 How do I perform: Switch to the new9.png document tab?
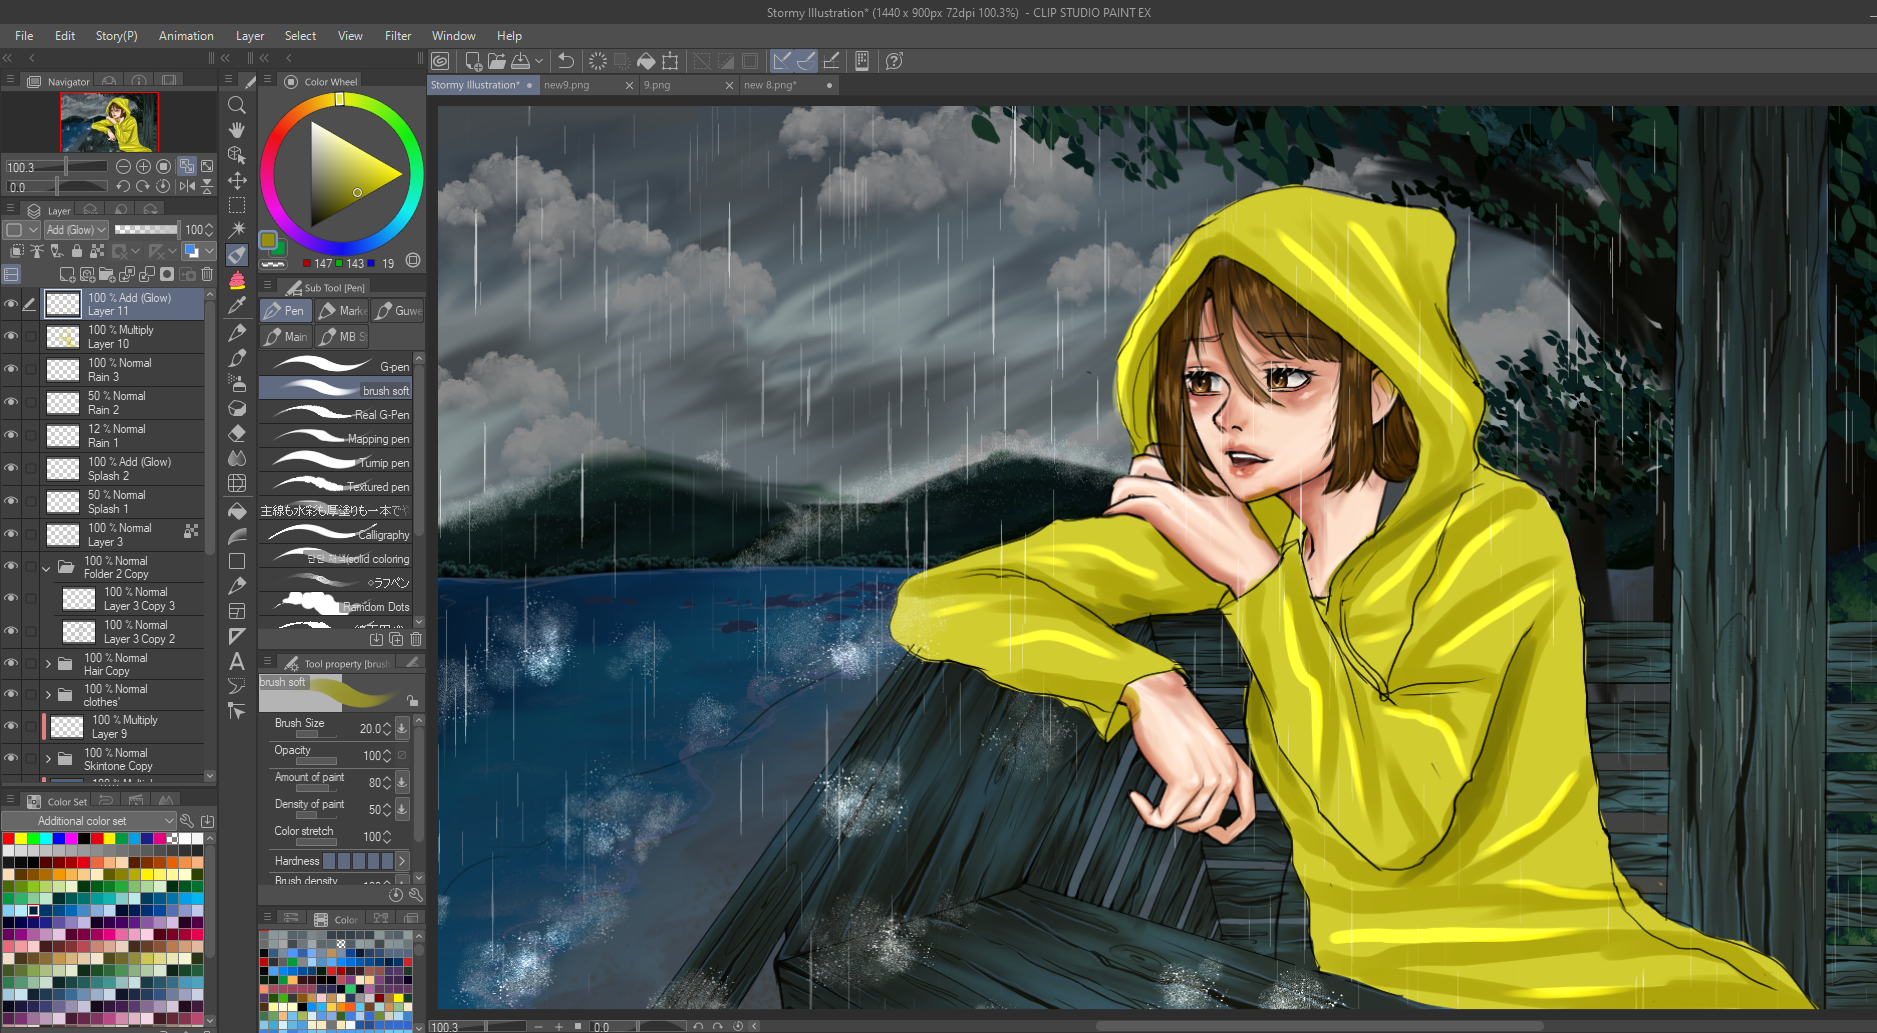click(567, 85)
